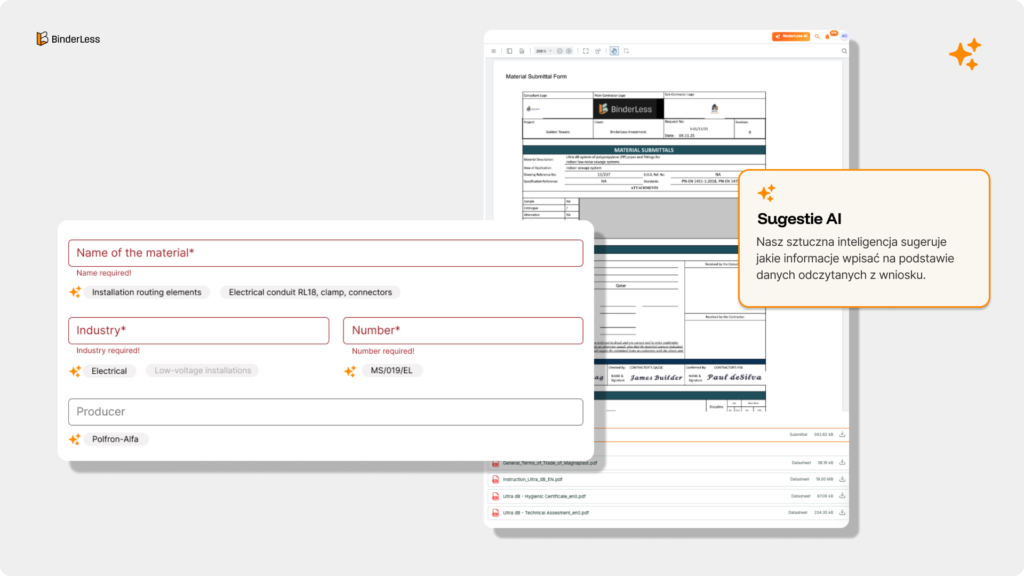Download the Ultra dB Hygienic Certificate file
The width and height of the screenshot is (1024, 576).
coord(842,496)
